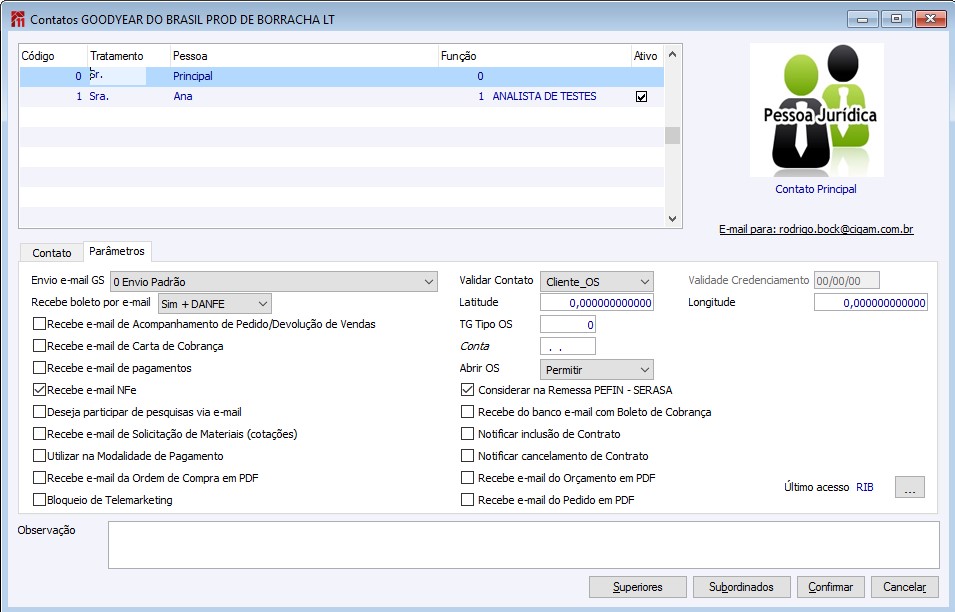Enable Recebe e-mail de pagamentos

(40, 368)
